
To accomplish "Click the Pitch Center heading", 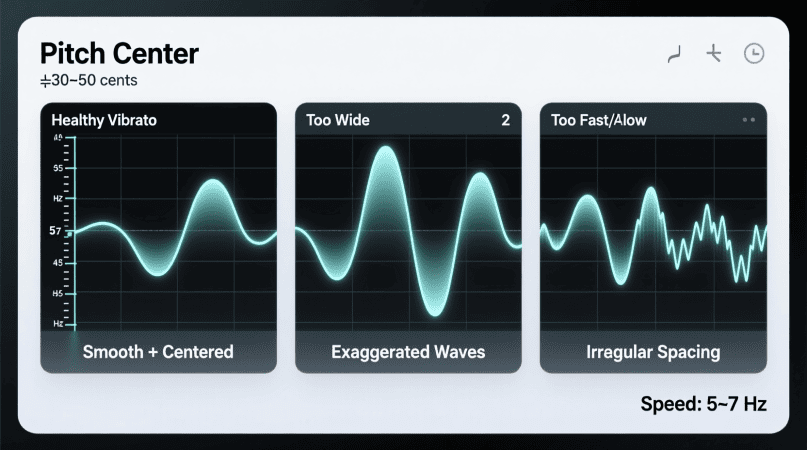I will click(x=119, y=52).
